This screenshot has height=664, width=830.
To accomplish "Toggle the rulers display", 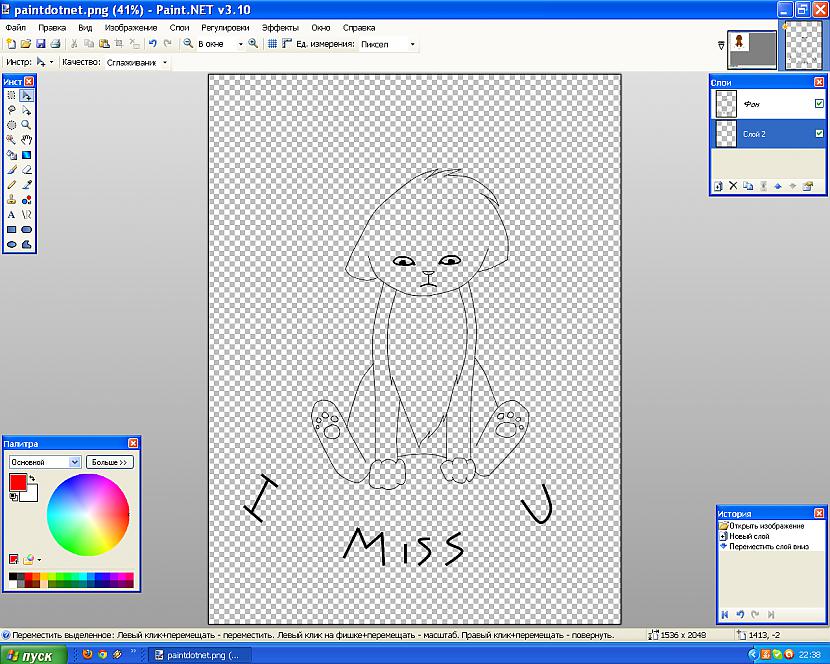I will 286,44.
